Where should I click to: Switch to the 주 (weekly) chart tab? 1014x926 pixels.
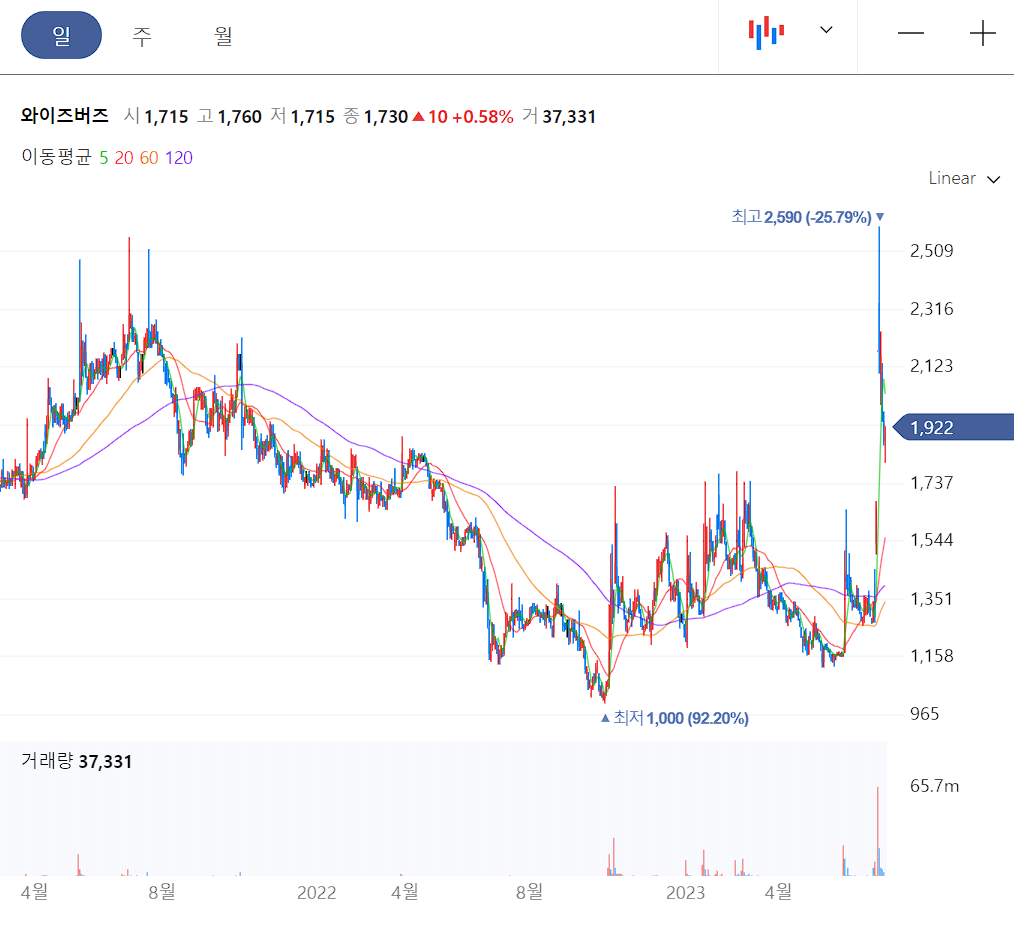(x=142, y=36)
